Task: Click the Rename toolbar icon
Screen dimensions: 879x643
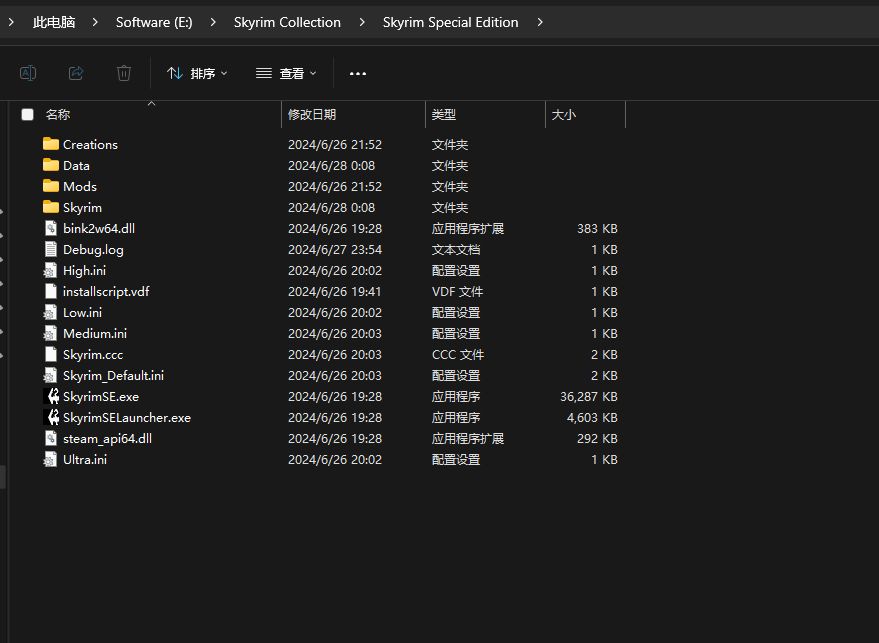Action: tap(28, 73)
